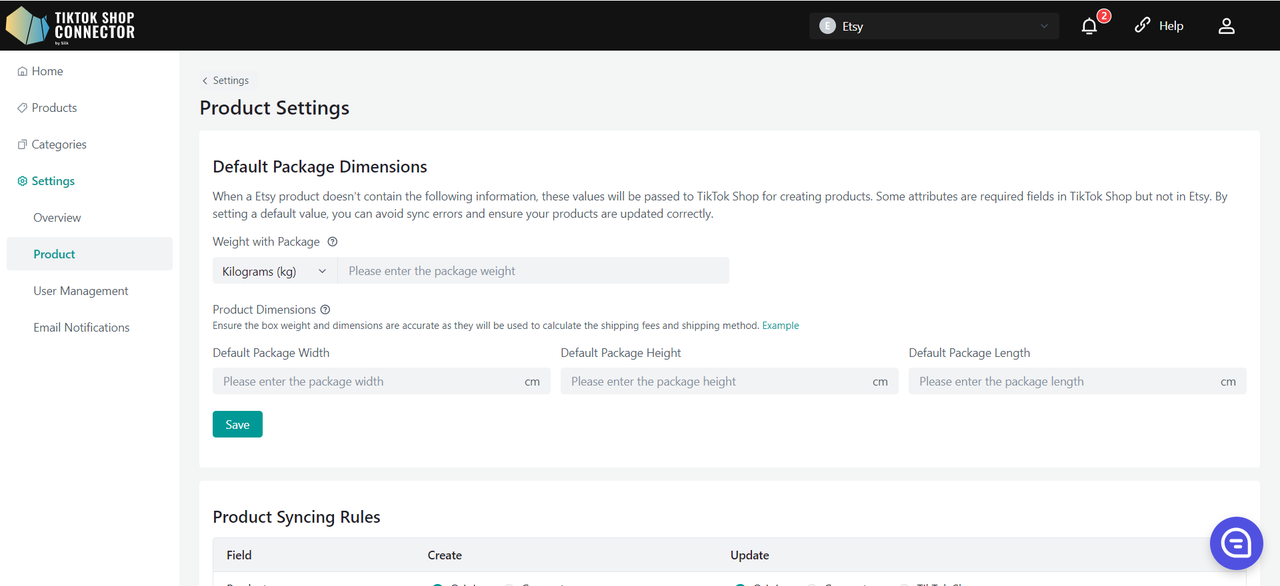Image resolution: width=1280 pixels, height=586 pixels.
Task: Show the Product Dimensions help tooltip
Action: (325, 310)
